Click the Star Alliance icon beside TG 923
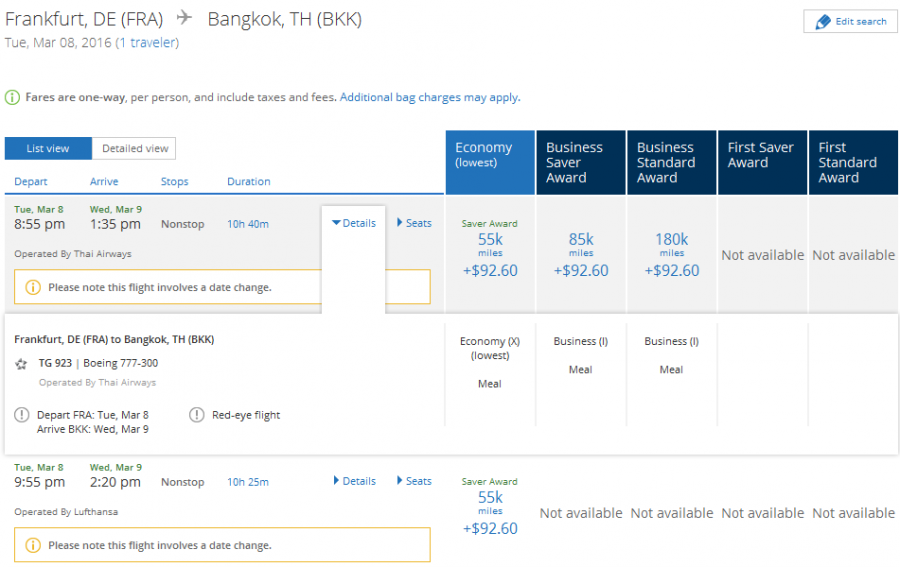The image size is (900, 567). (x=22, y=364)
